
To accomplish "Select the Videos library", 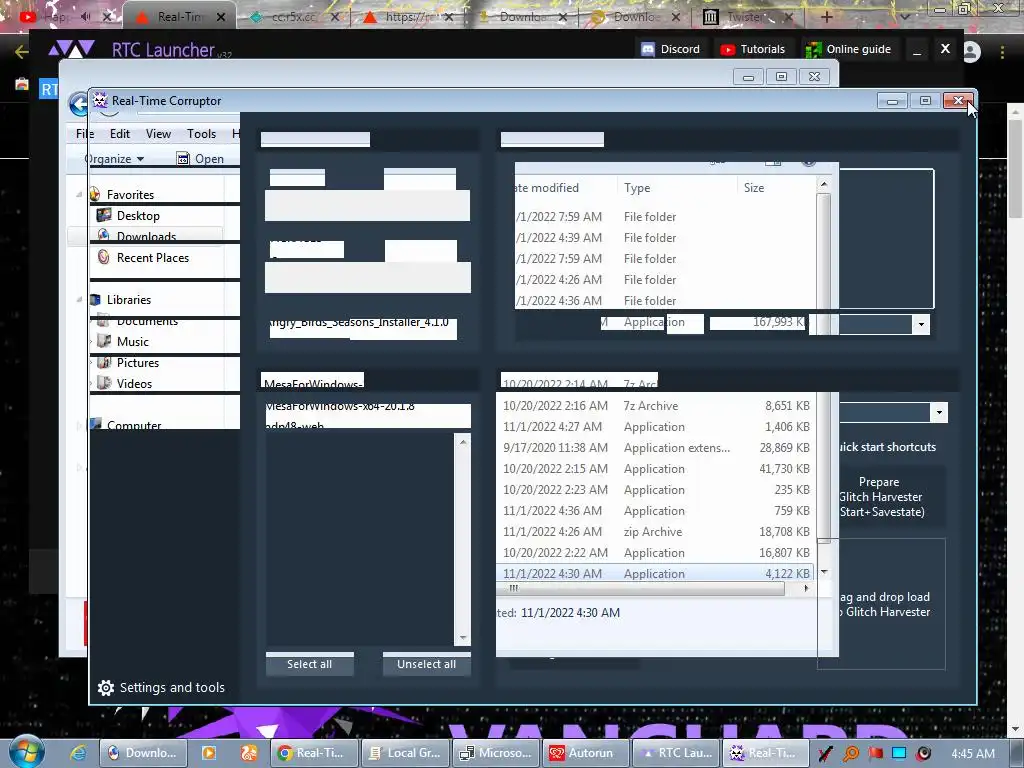I will 134,383.
